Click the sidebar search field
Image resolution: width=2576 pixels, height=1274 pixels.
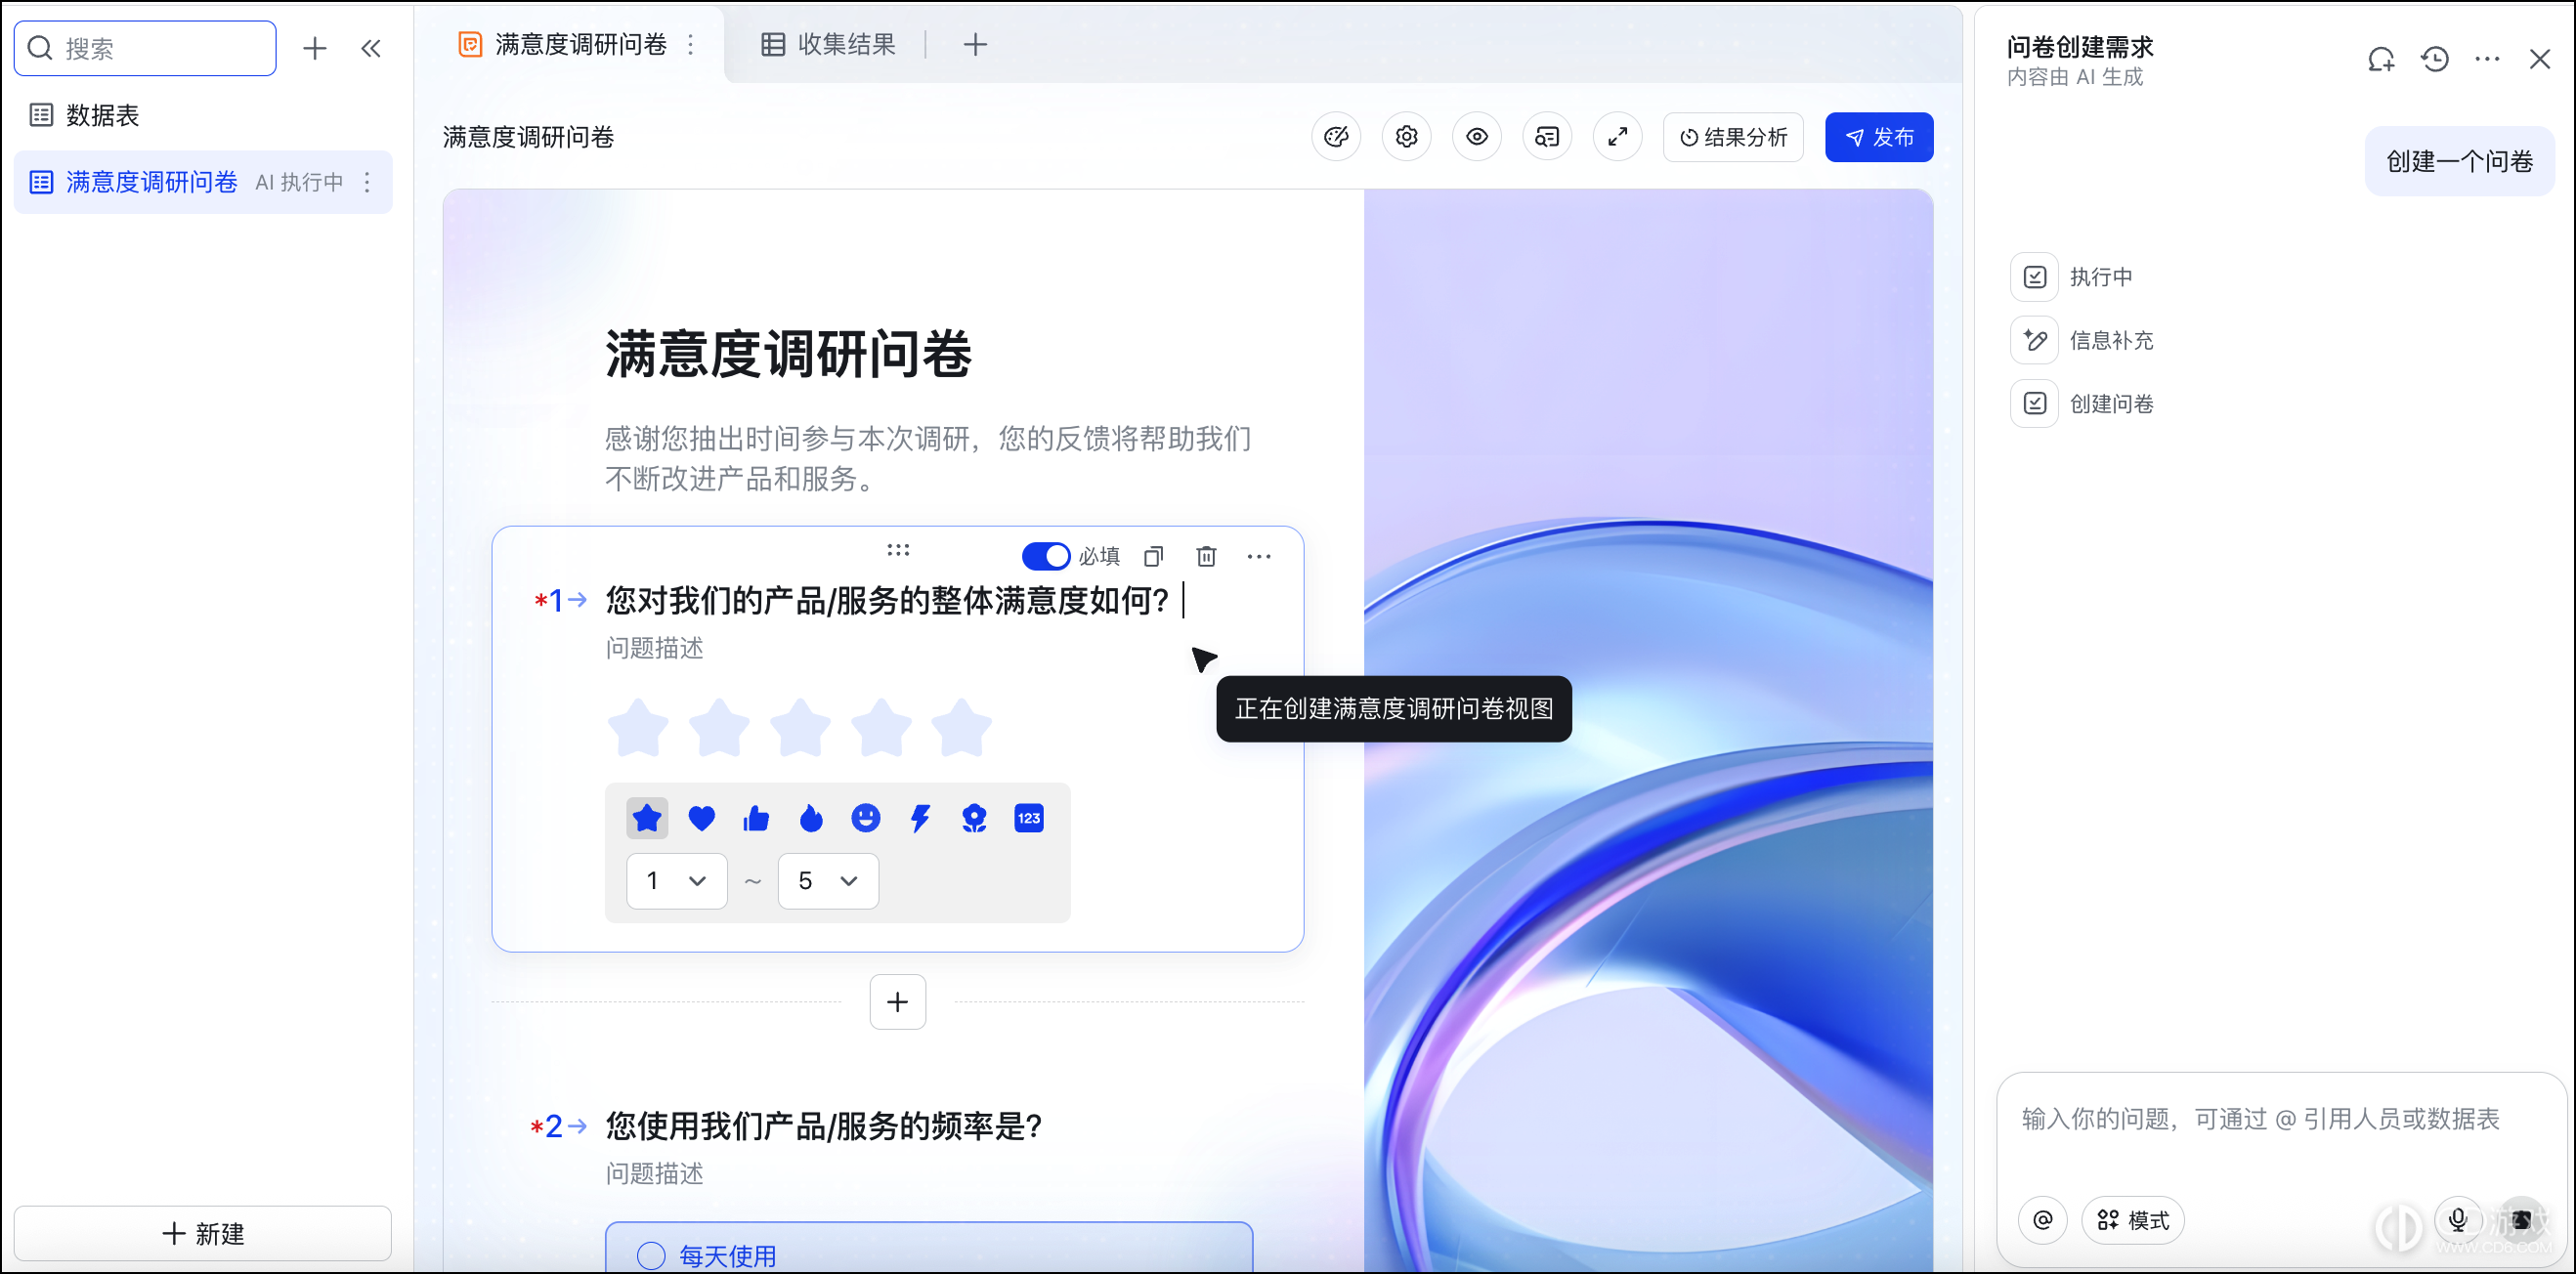[145, 48]
